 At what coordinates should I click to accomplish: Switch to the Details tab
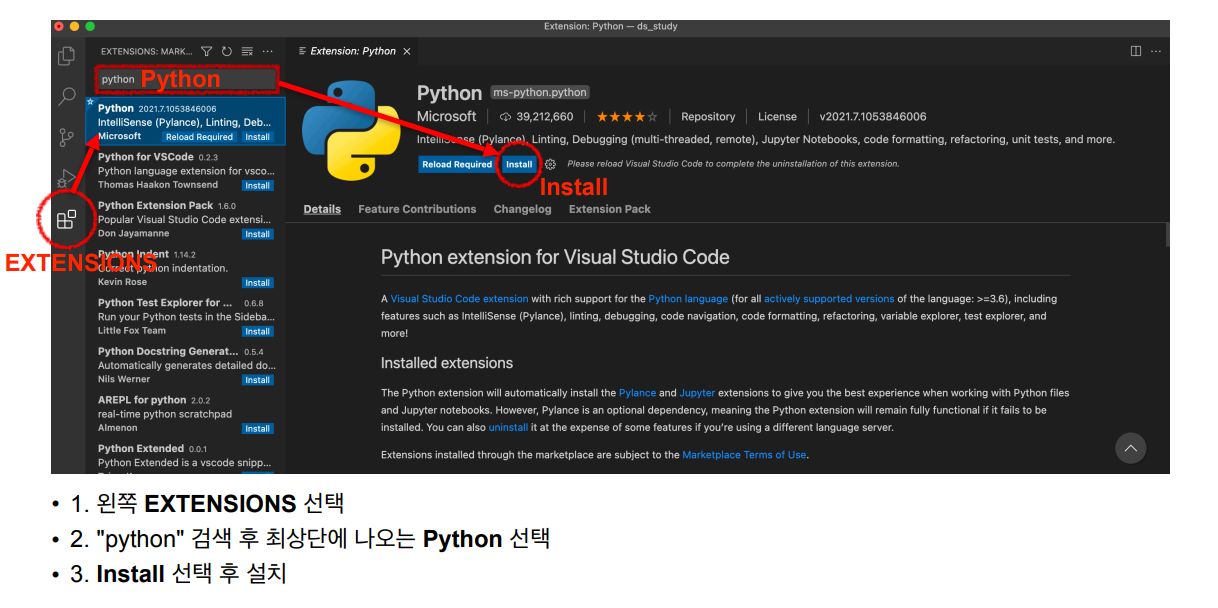pos(322,209)
